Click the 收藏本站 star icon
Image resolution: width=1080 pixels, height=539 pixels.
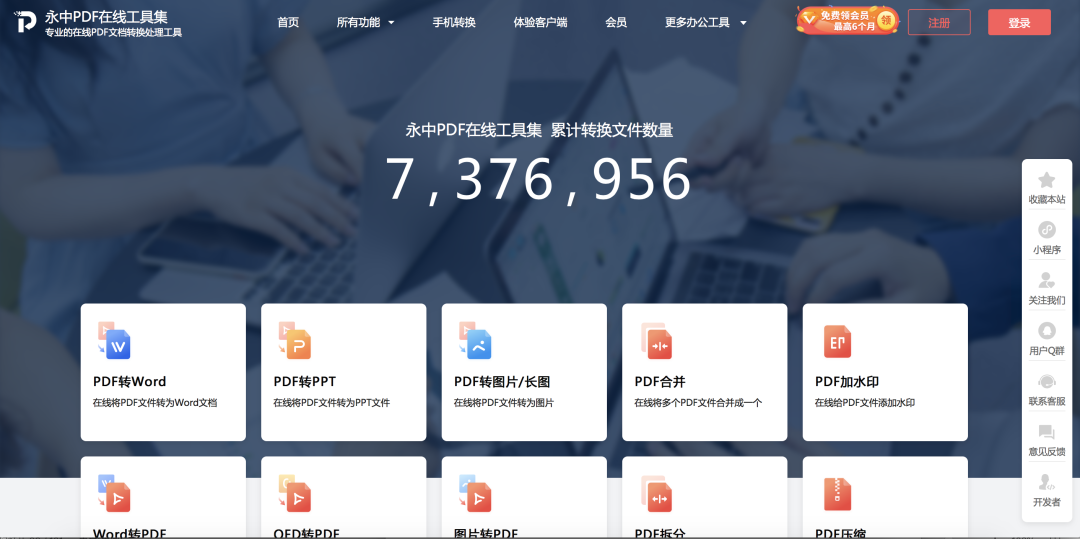pos(1046,180)
